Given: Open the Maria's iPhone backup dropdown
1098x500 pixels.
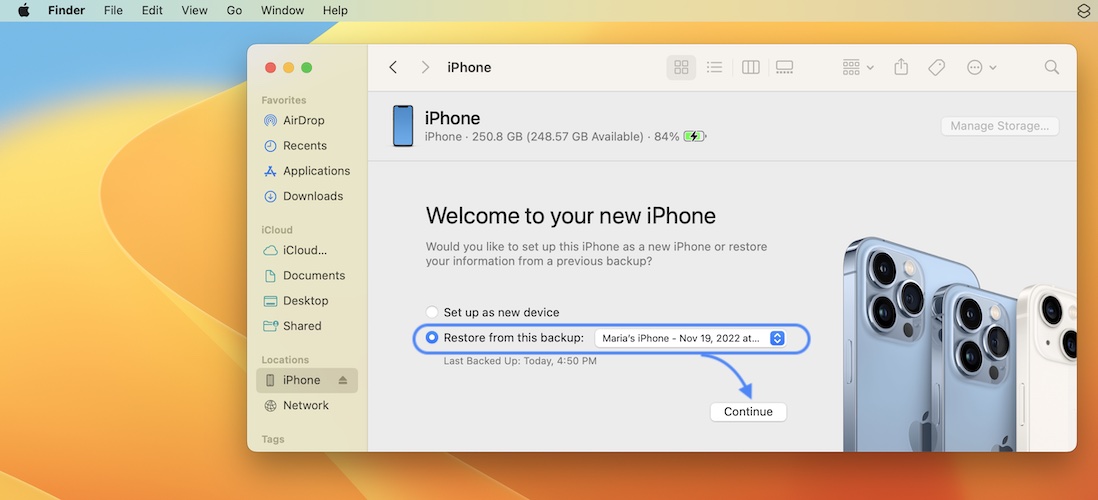Looking at the screenshot, I should (690, 338).
